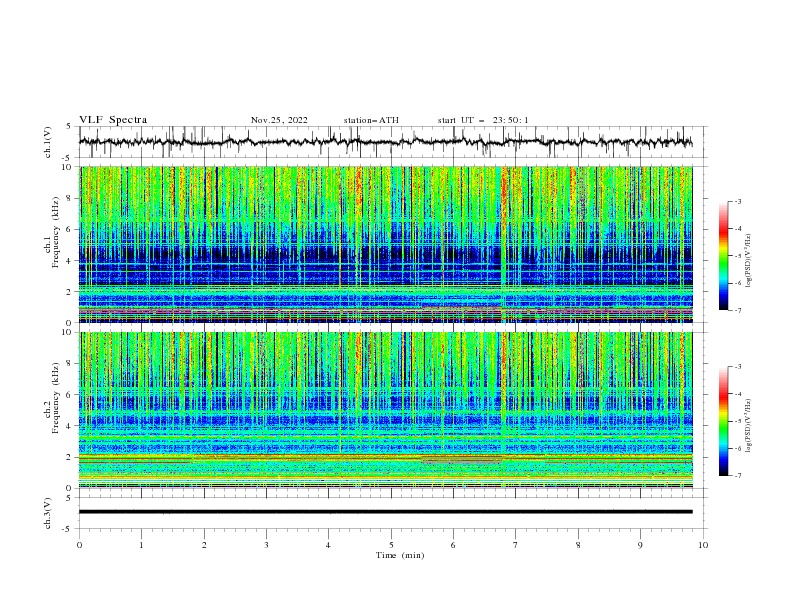Click inside the ch.1 spectrogram panel
This screenshot has width=792, height=612.
pyautogui.click(x=385, y=244)
